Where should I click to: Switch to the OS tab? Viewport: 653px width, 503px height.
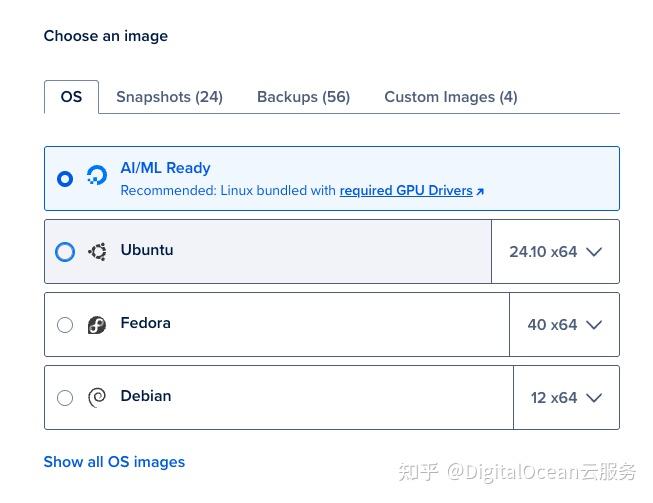71,97
